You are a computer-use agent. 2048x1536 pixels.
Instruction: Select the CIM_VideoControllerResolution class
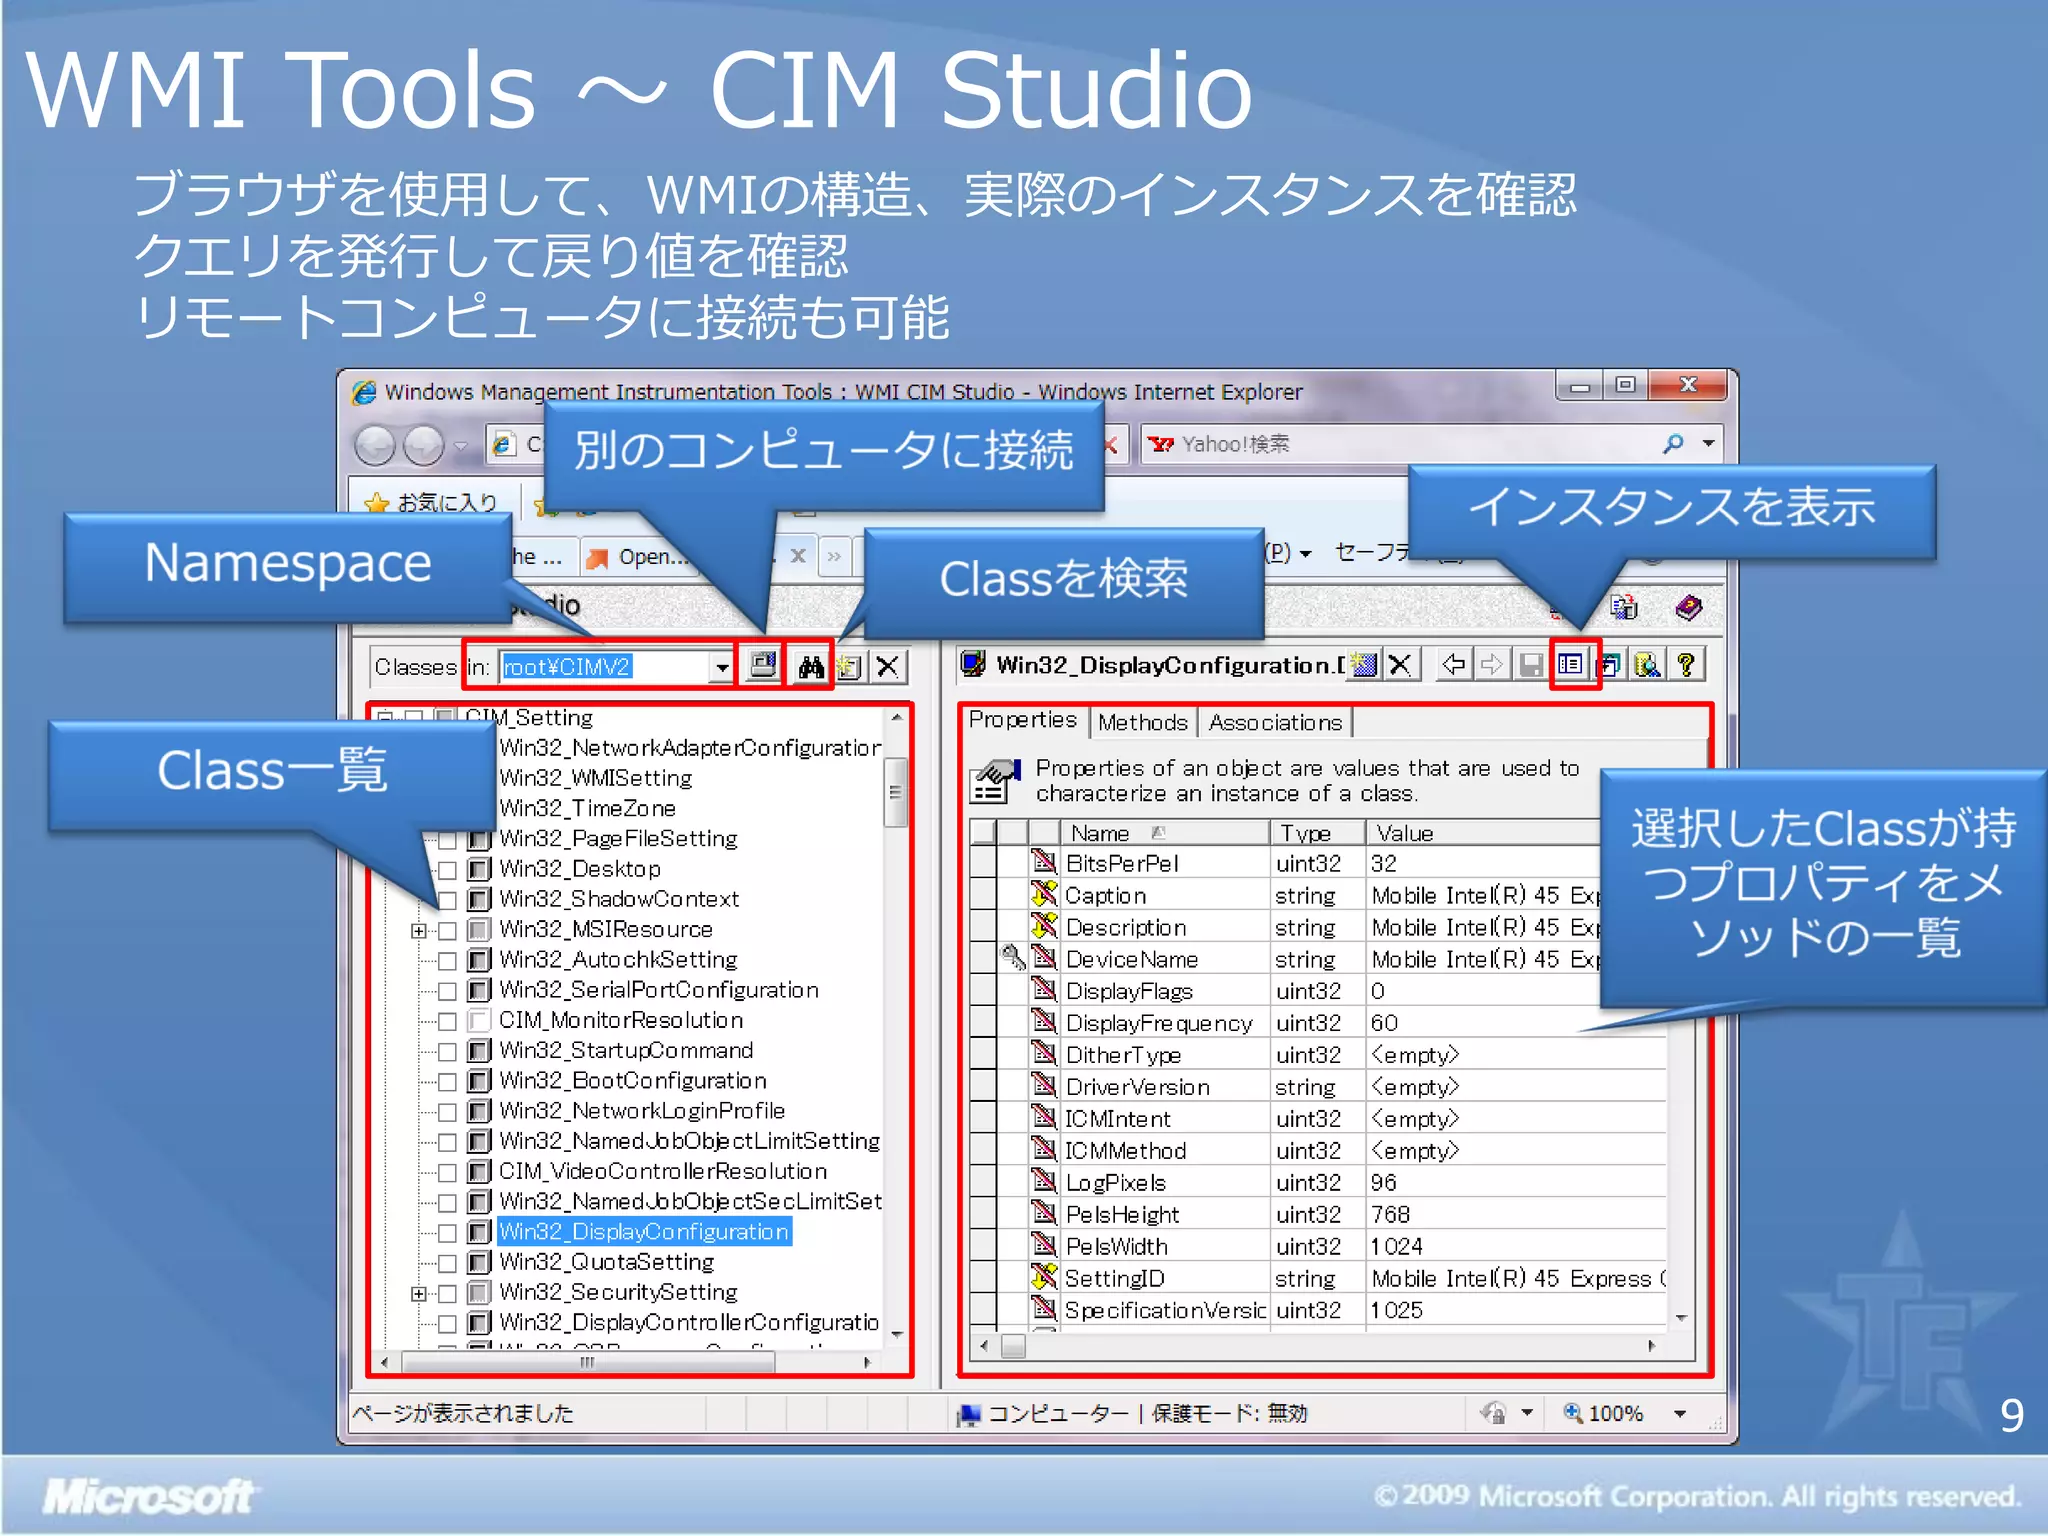tap(663, 1172)
